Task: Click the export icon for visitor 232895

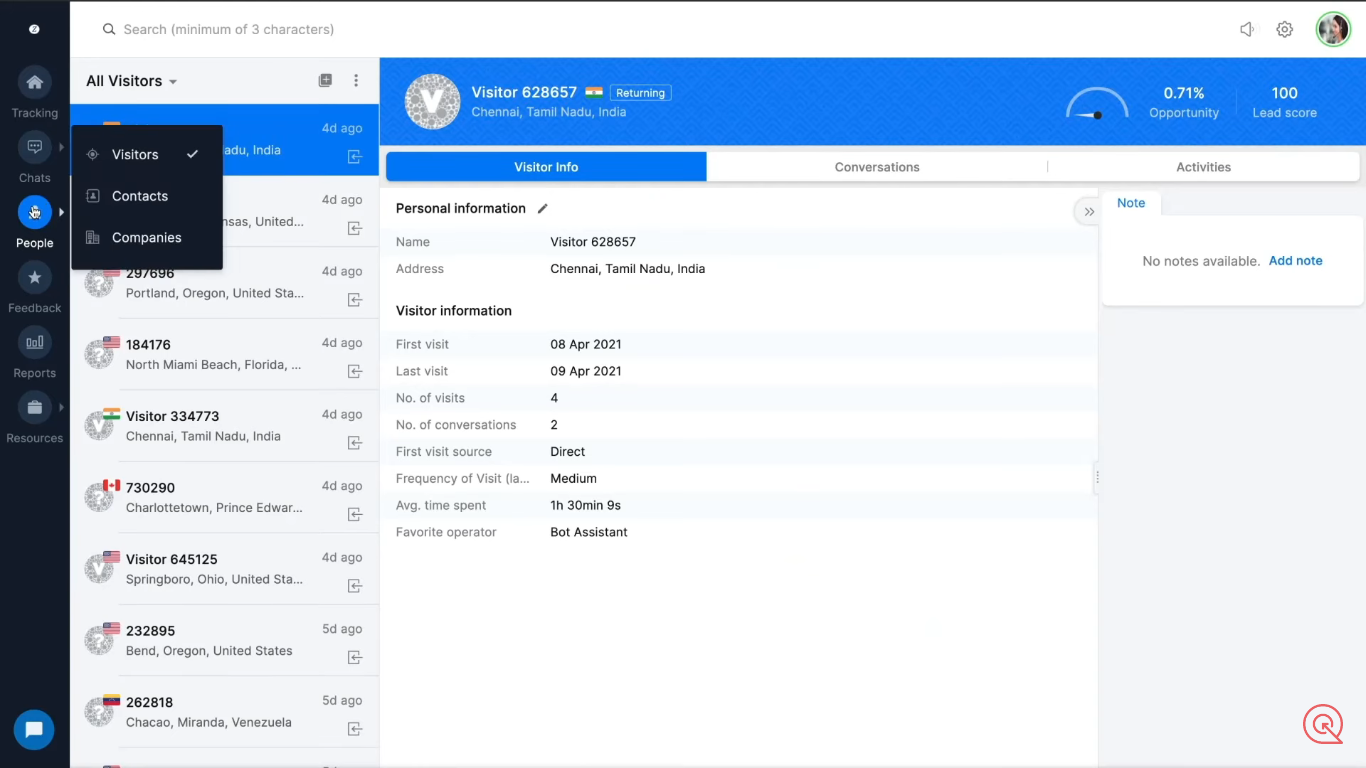Action: [355, 657]
